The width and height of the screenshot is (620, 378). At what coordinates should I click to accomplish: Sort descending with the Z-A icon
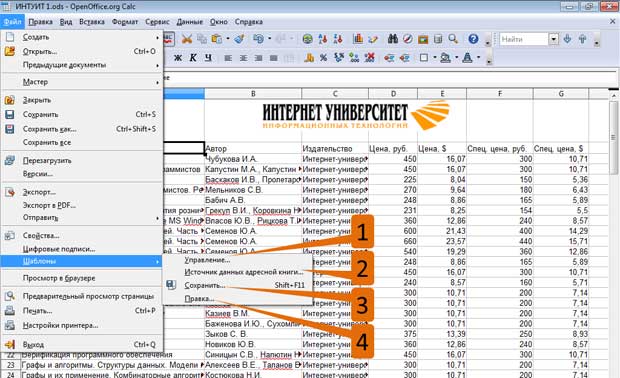coord(337,39)
